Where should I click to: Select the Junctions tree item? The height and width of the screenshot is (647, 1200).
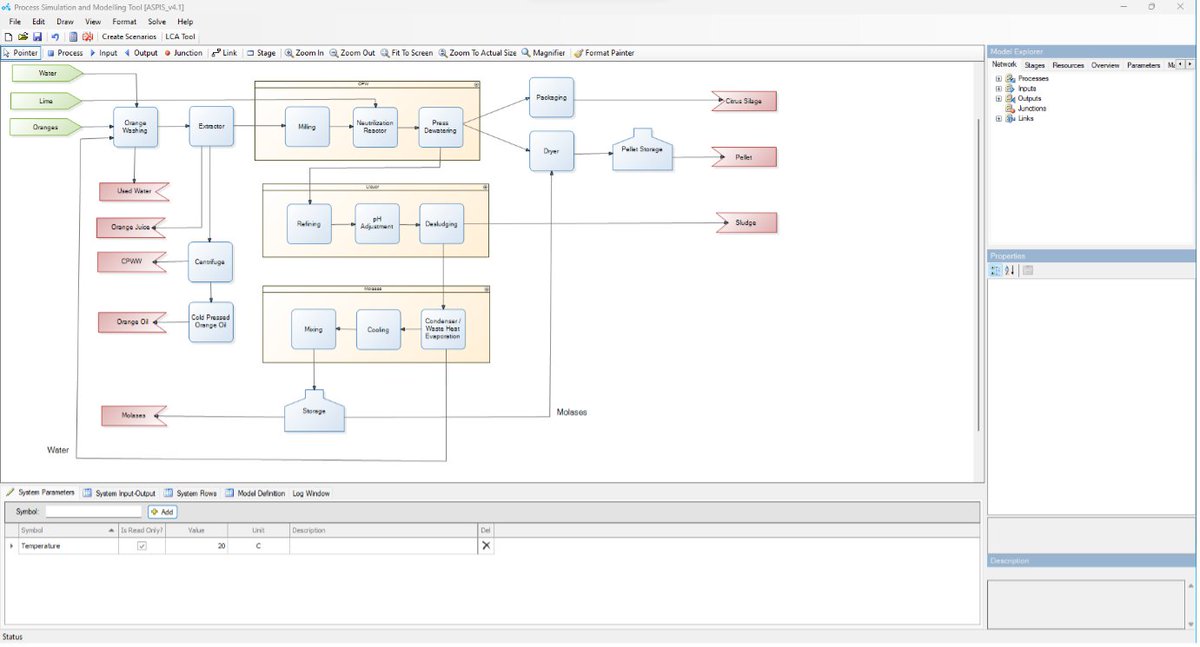(1027, 108)
